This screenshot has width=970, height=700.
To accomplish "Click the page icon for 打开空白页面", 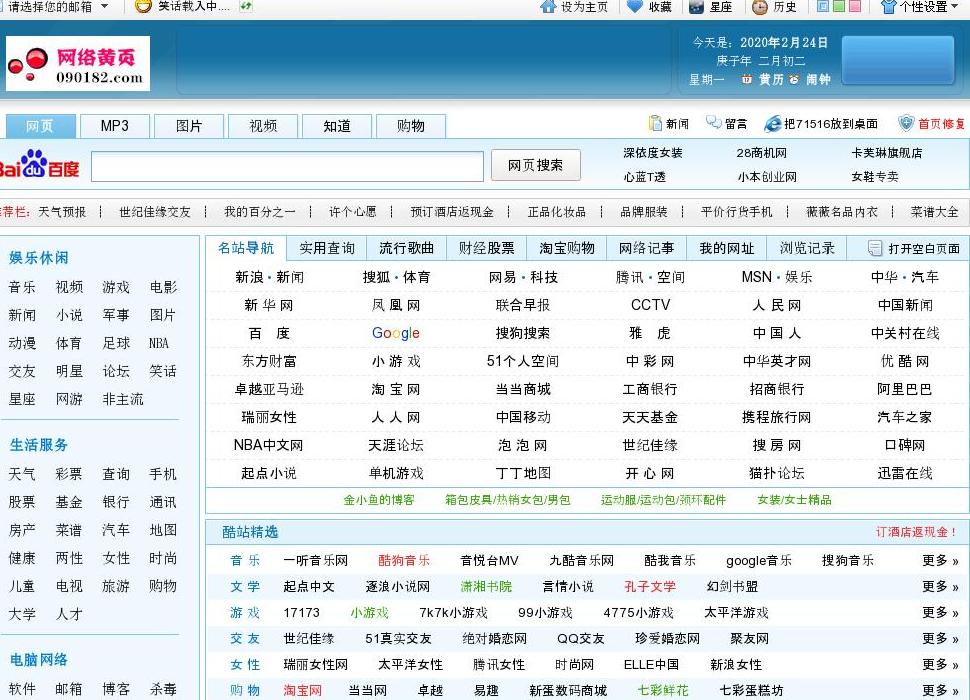I will (x=875, y=249).
